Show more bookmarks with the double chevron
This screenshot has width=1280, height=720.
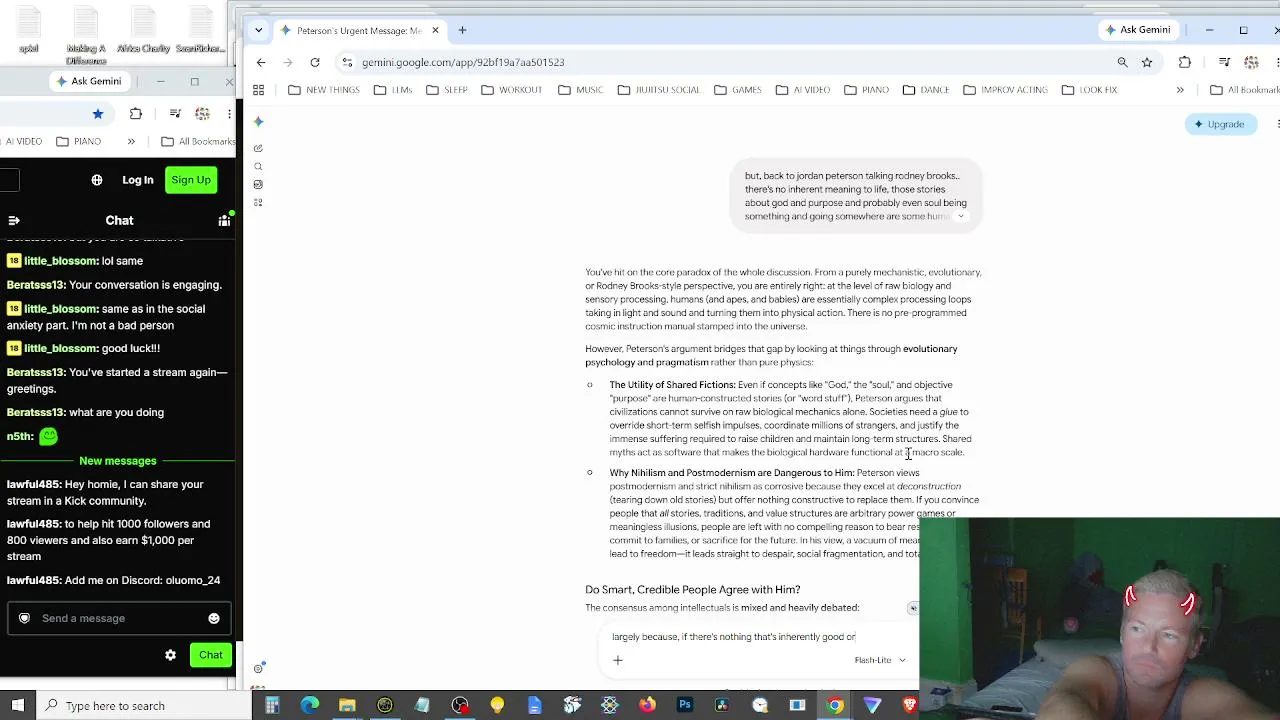tap(1180, 90)
